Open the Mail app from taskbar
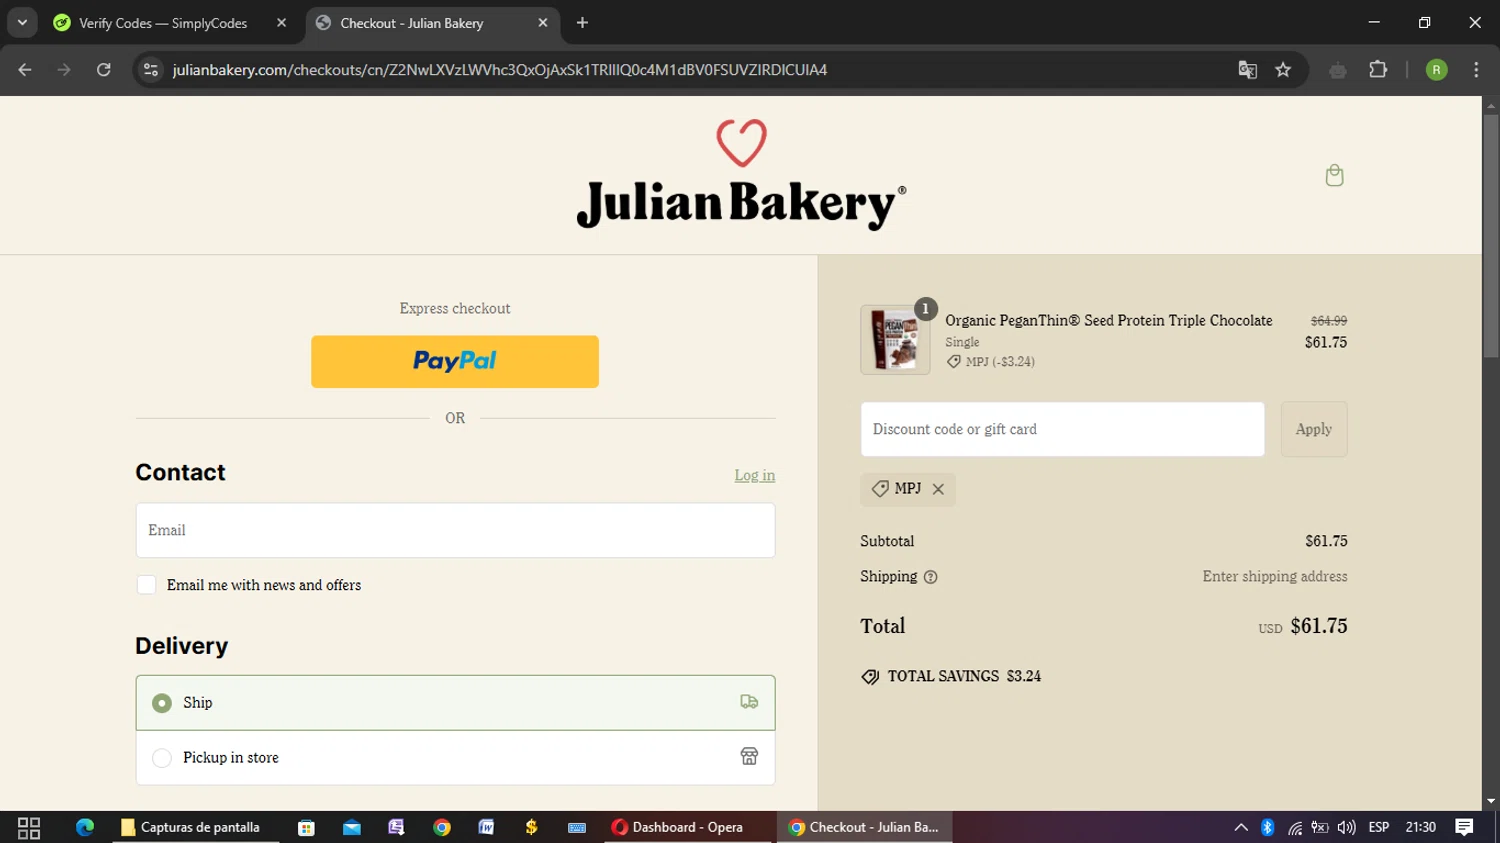Viewport: 1500px width, 843px height. [x=351, y=827]
